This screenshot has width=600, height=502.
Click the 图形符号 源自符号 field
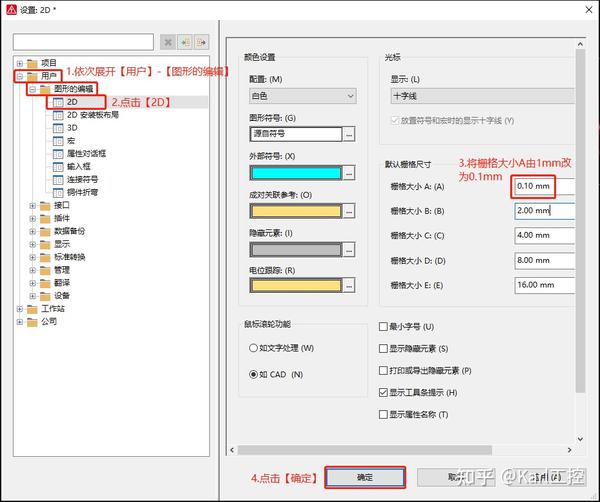click(296, 134)
